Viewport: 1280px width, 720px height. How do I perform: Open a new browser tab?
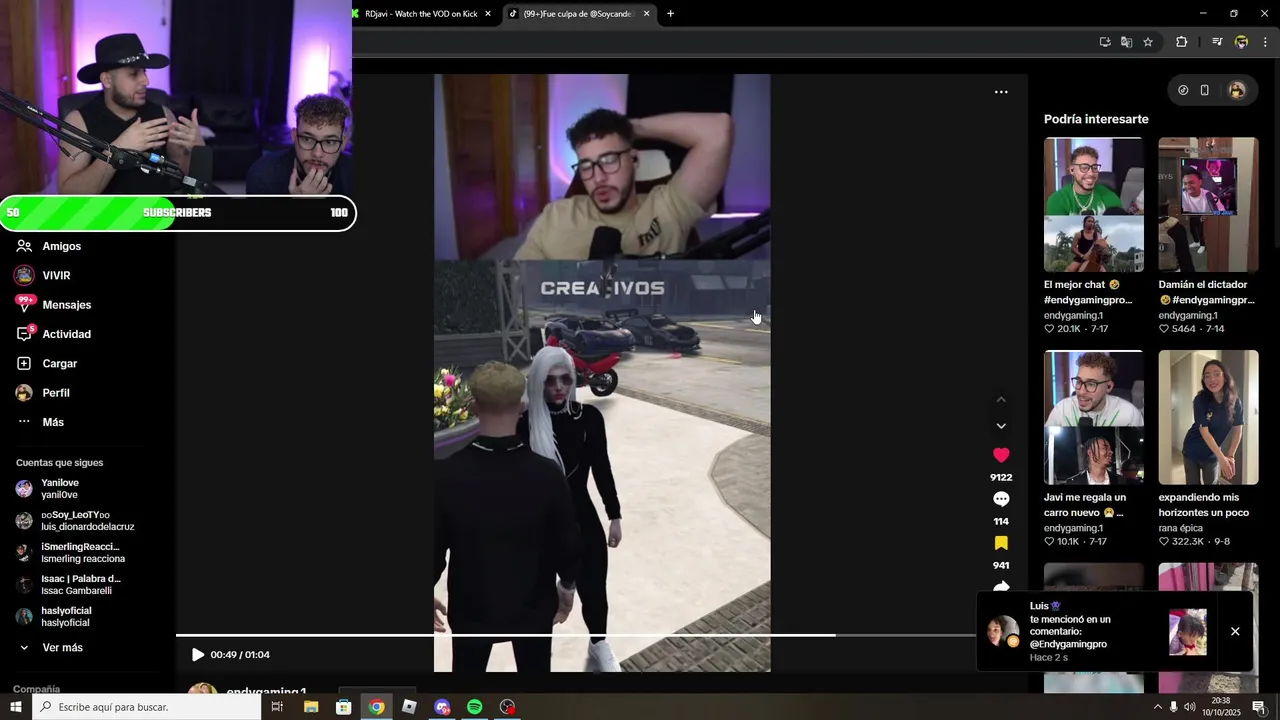point(670,14)
